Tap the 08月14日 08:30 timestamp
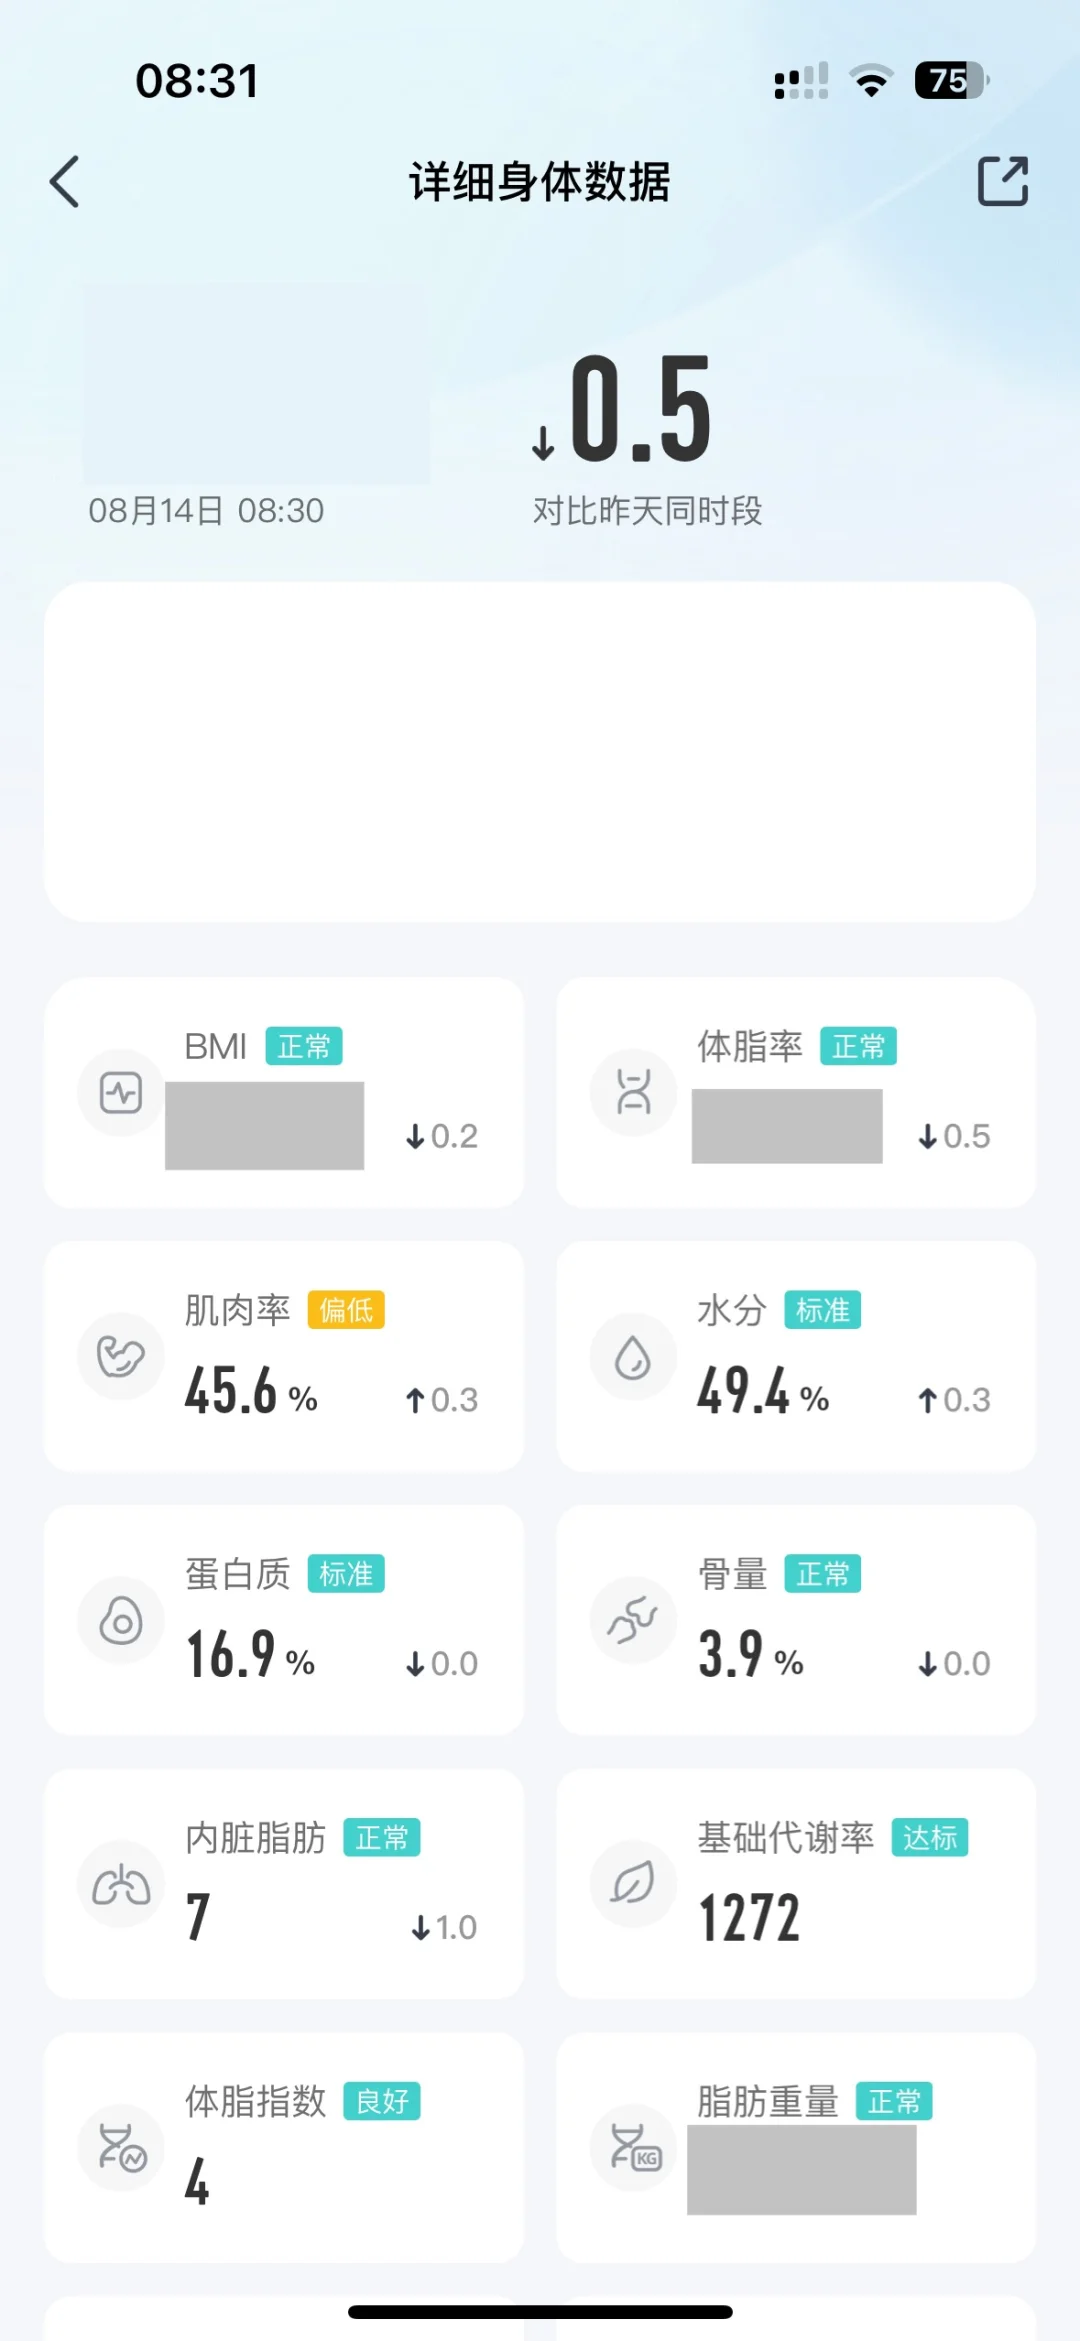This screenshot has height=2341, width=1080. 206,511
